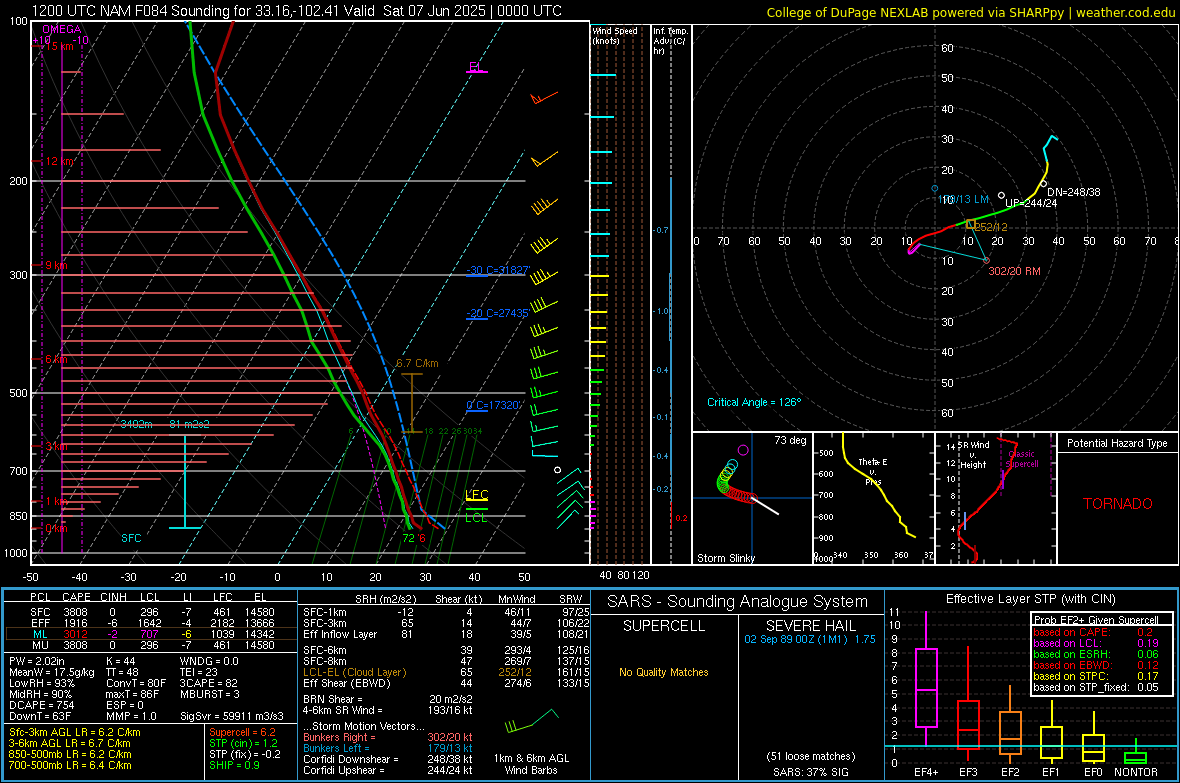Click the Bunkers Left storm motion row
The height and width of the screenshot is (783, 1180).
pyautogui.click(x=388, y=748)
